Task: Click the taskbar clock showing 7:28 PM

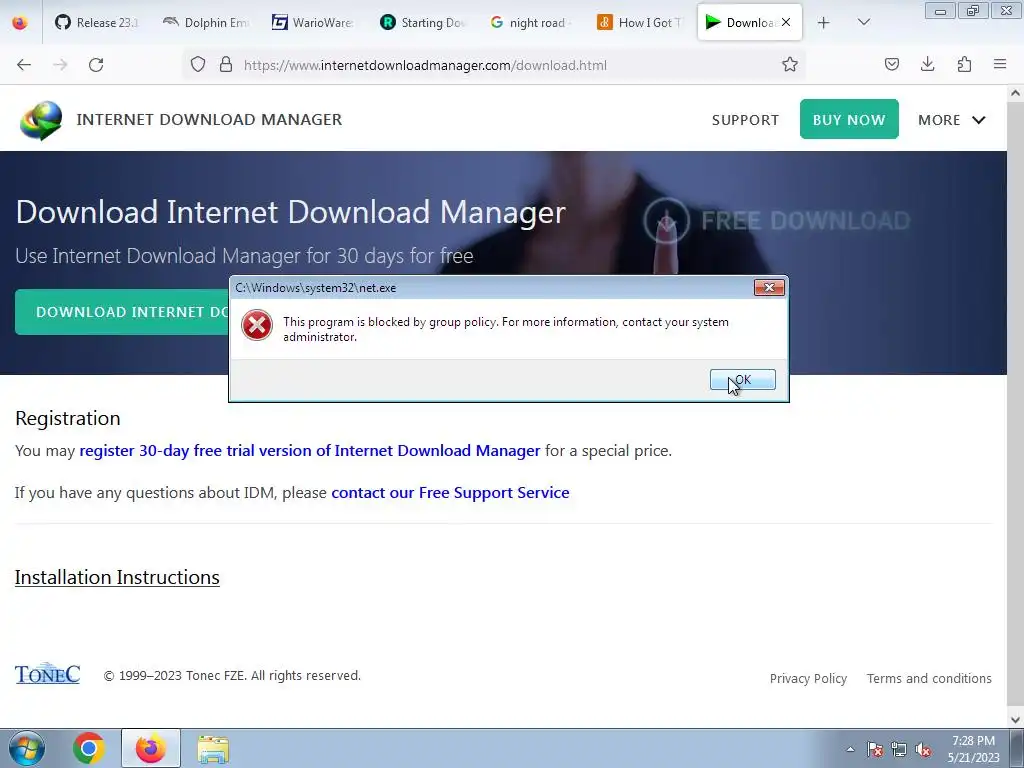Action: click(973, 749)
